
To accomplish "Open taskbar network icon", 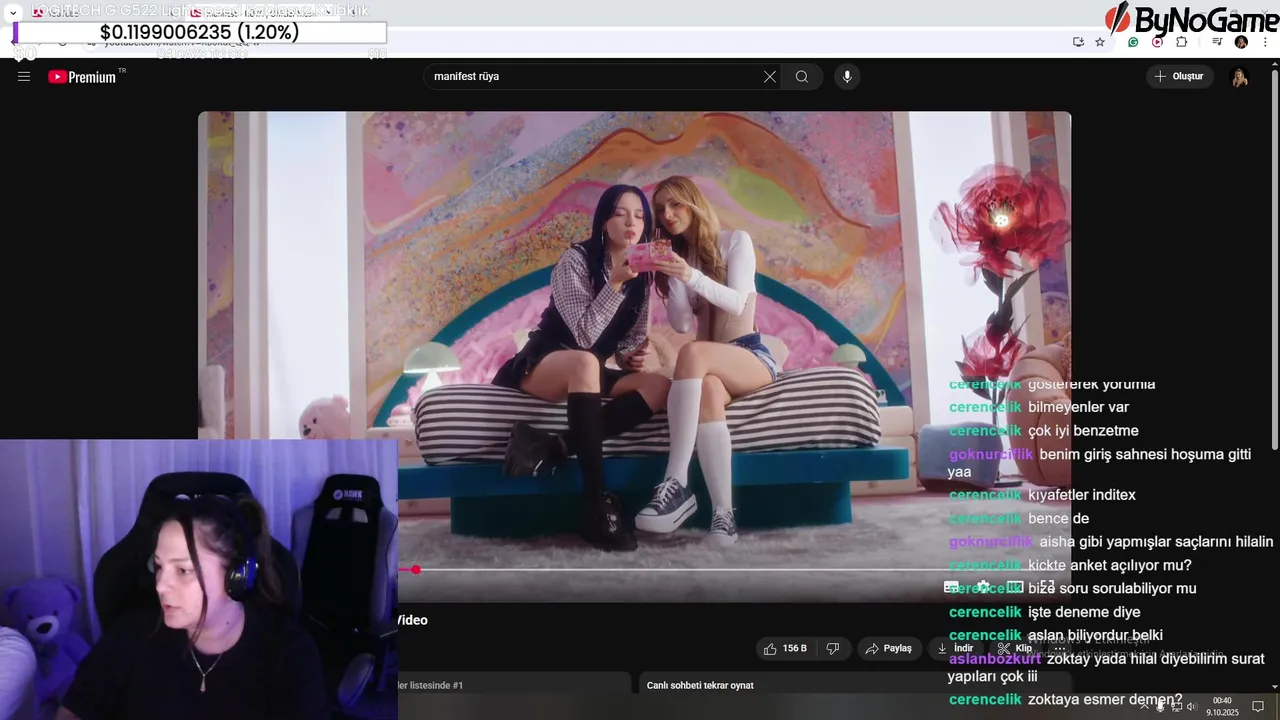I will pos(1176,706).
